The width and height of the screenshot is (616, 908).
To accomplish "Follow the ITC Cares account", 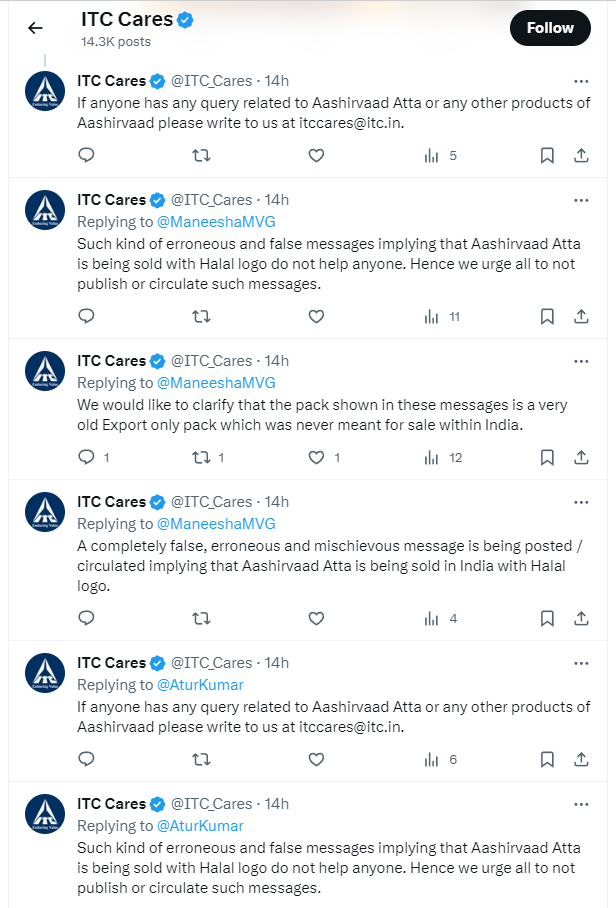I will pos(549,28).
